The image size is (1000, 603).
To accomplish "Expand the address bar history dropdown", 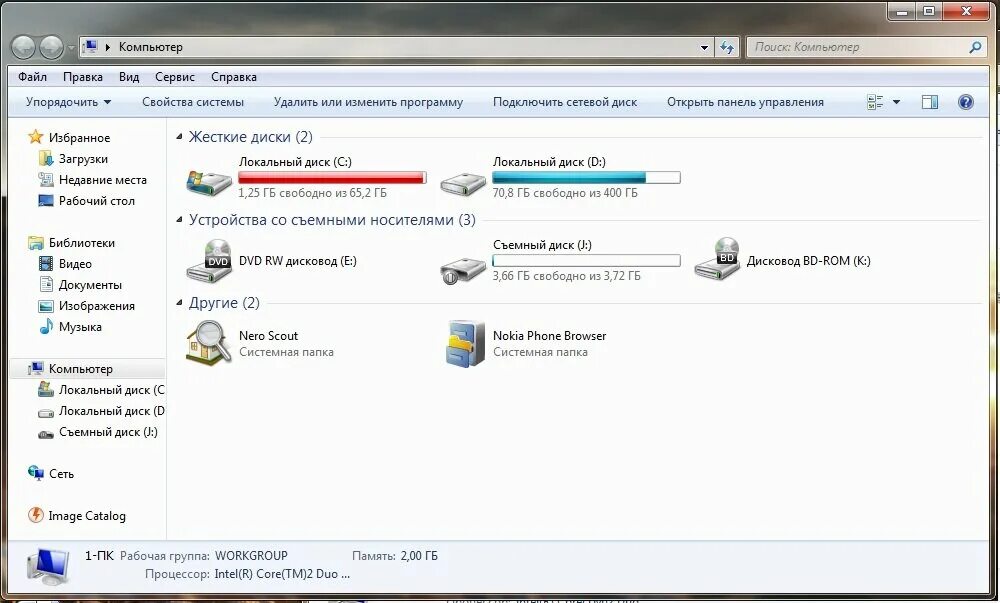I will pyautogui.click(x=704, y=47).
